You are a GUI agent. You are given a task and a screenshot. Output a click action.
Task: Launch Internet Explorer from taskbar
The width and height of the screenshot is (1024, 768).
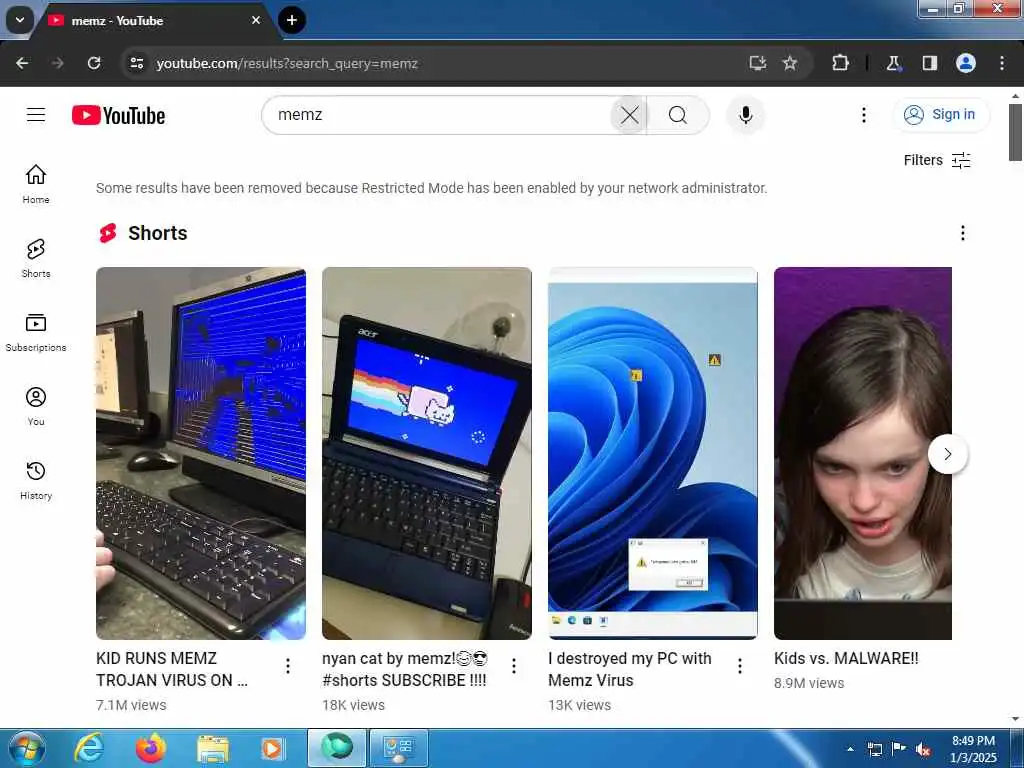point(89,748)
